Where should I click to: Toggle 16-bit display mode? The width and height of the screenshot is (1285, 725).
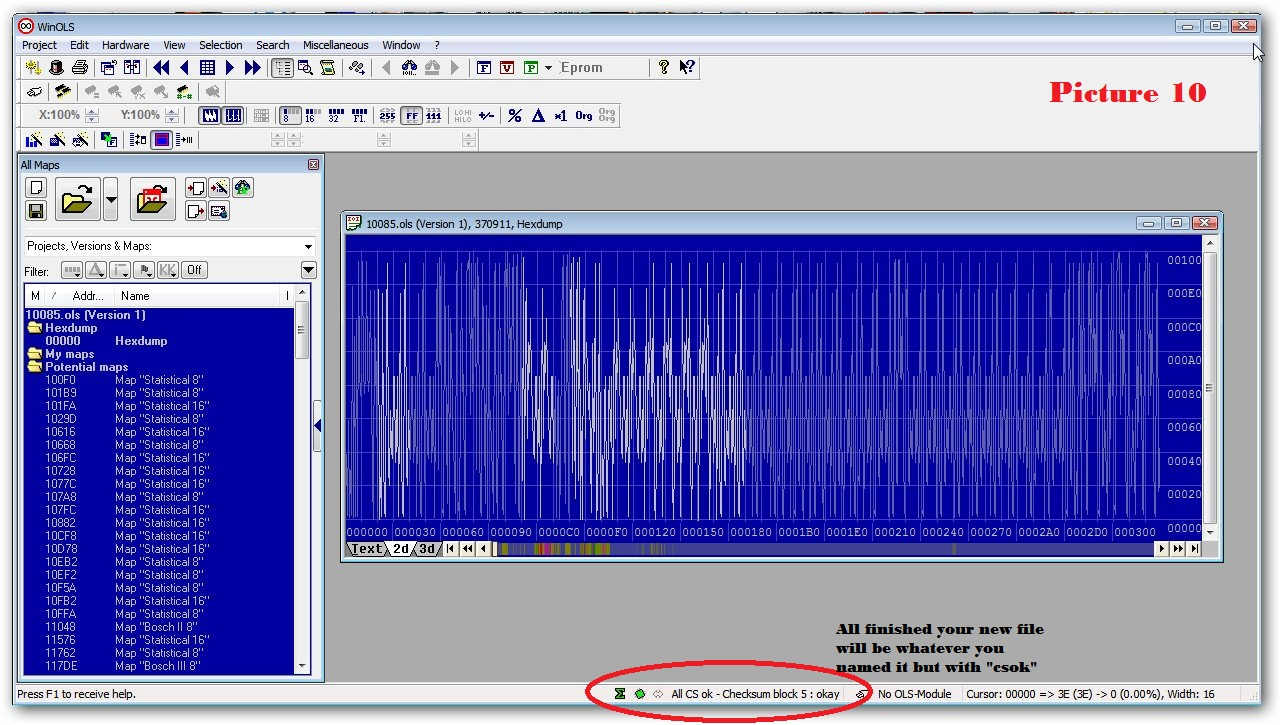311,116
